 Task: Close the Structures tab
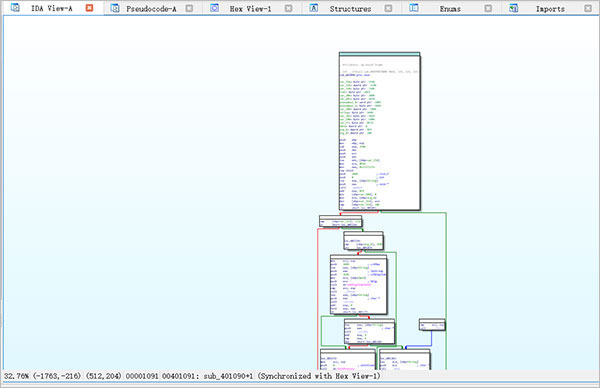[x=388, y=8]
